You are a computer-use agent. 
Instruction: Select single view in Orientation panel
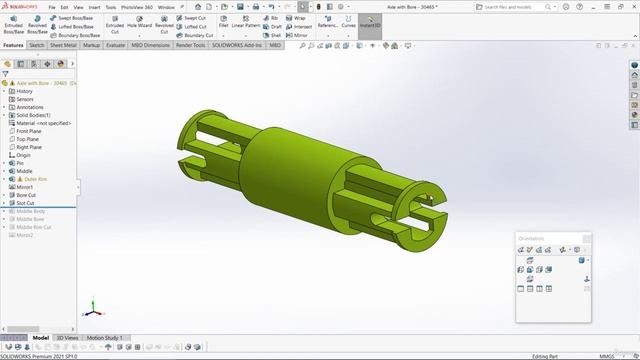point(520,289)
